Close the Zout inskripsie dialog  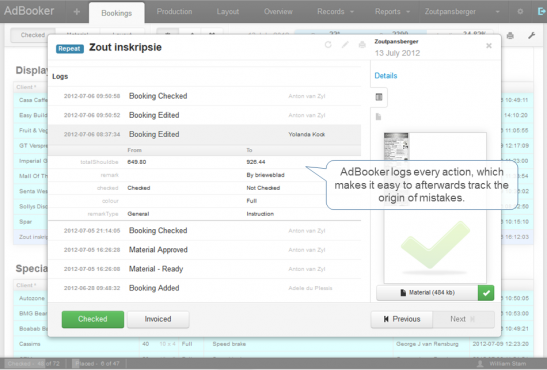click(x=489, y=46)
